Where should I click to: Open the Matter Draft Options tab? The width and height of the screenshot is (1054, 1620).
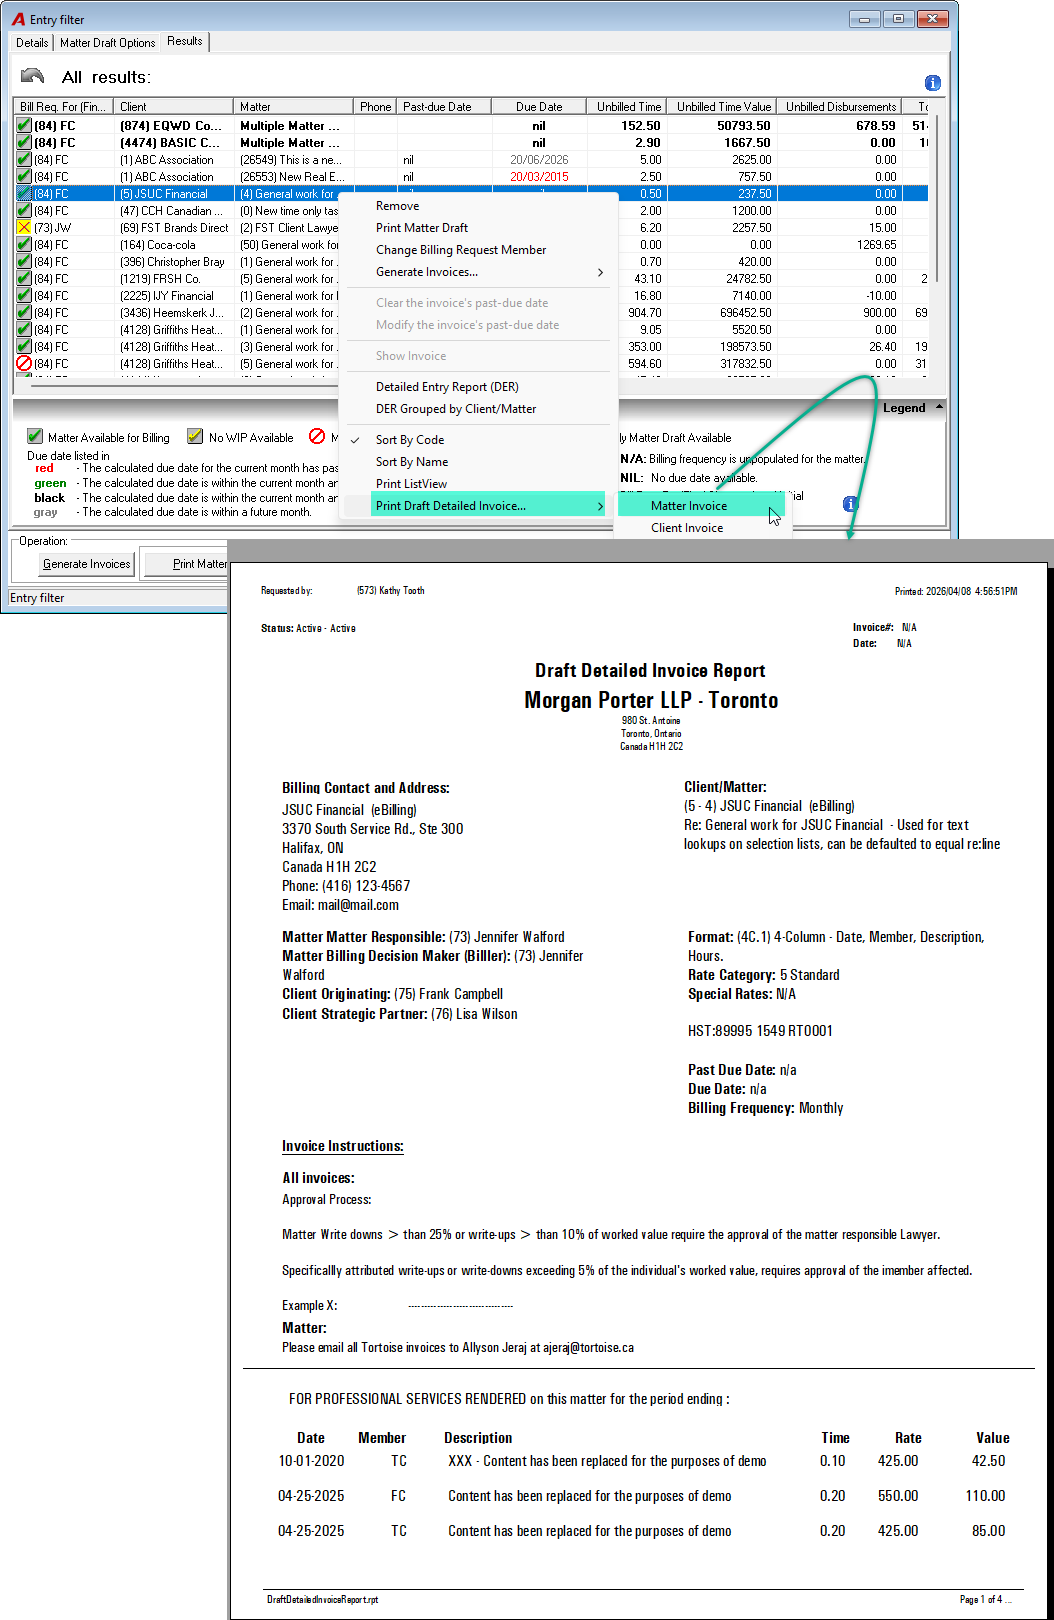[107, 43]
